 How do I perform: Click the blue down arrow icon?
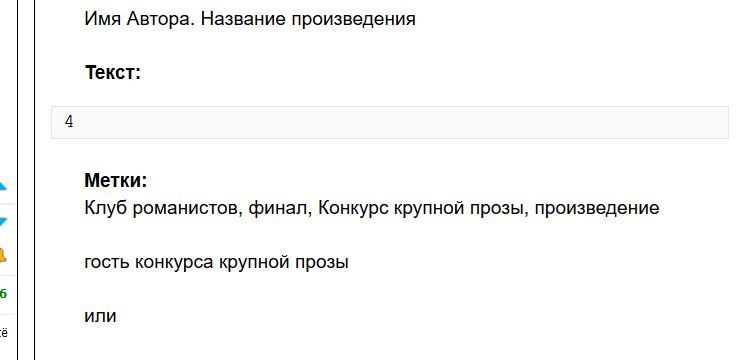(3, 222)
